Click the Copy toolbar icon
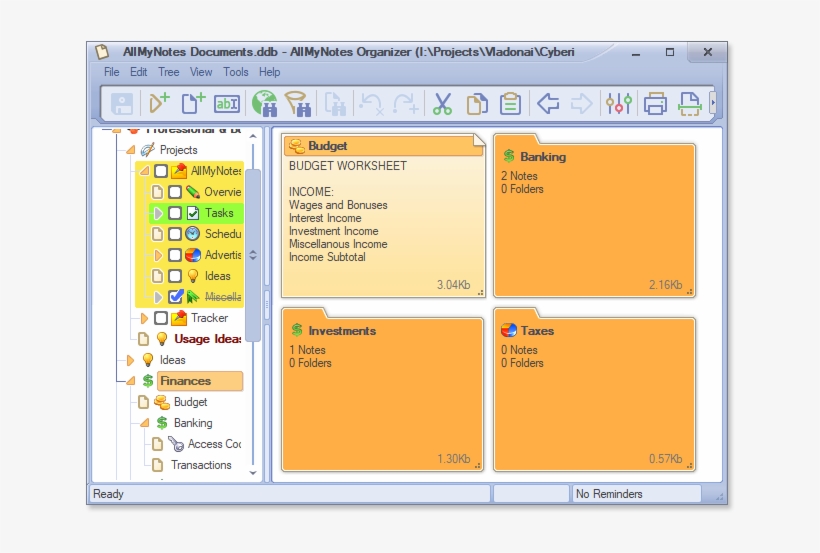 click(x=476, y=104)
